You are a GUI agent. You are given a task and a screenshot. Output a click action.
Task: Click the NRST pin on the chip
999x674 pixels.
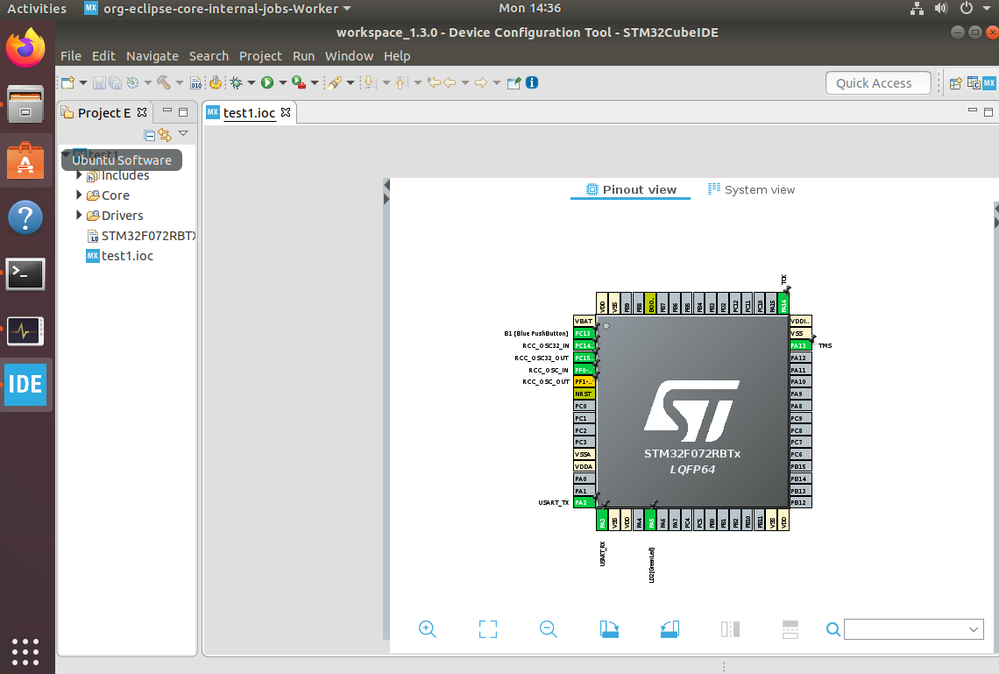click(x=584, y=394)
